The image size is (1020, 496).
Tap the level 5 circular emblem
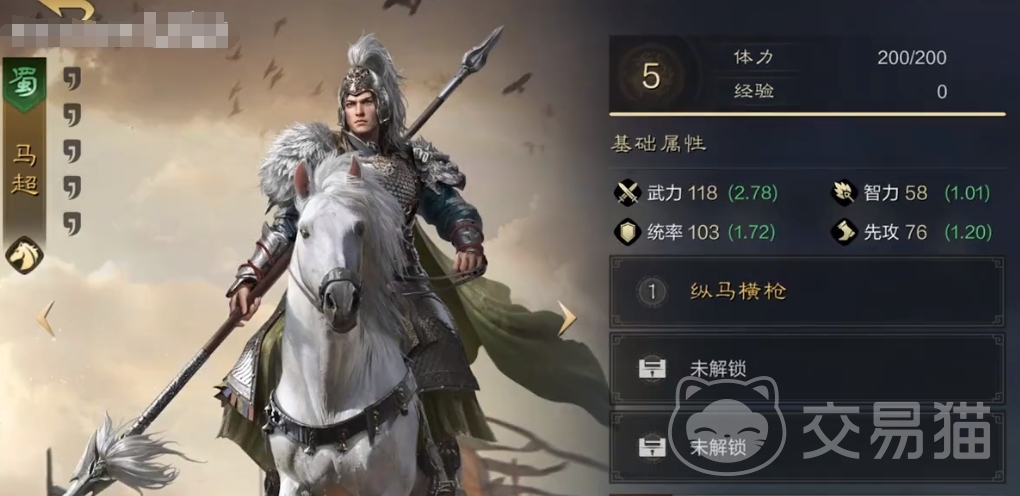(651, 76)
